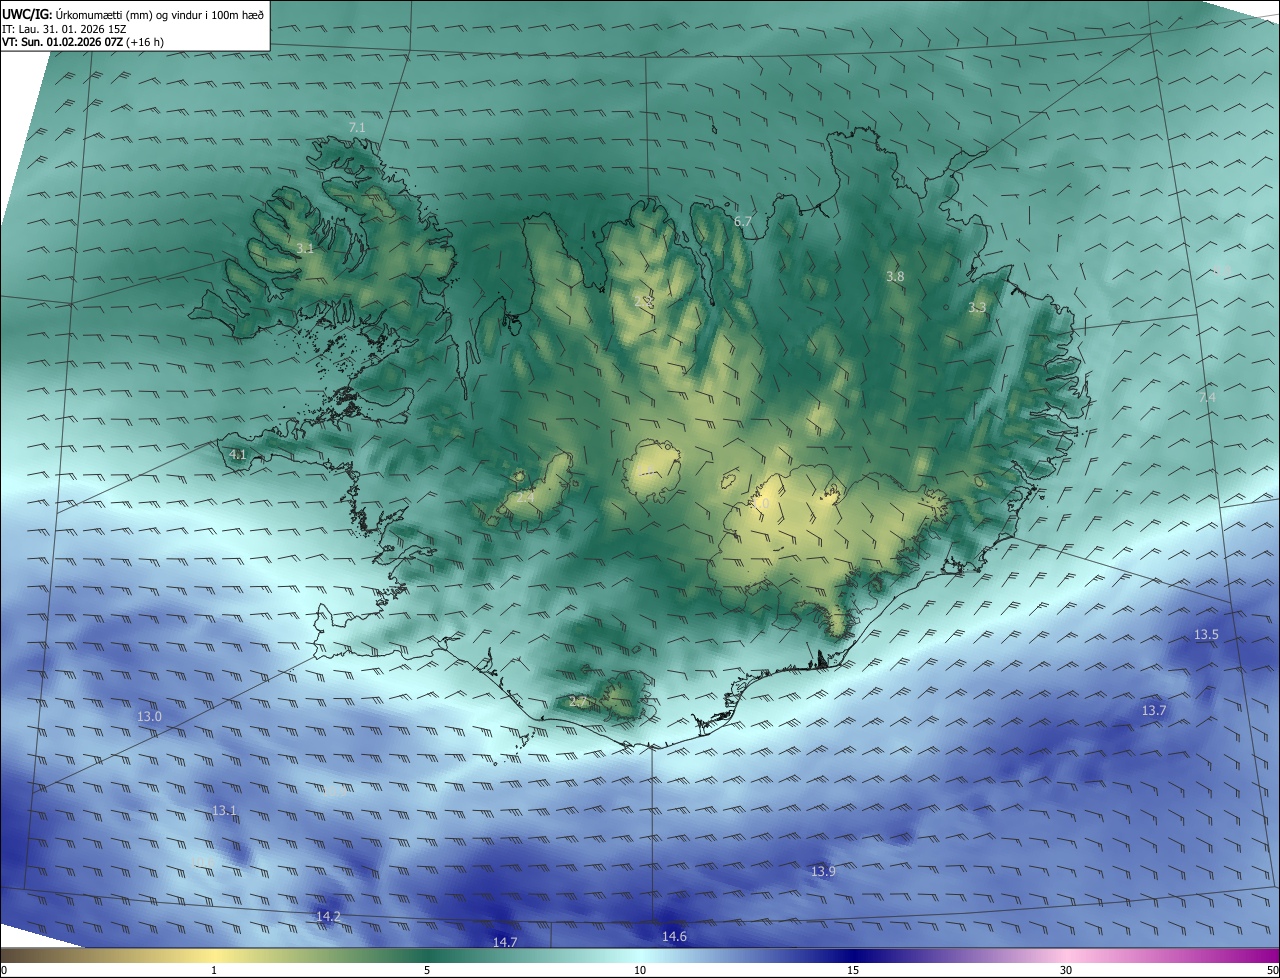Image resolution: width=1280 pixels, height=978 pixels.
Task: Click the initial time 'IT: Lau. 31. 01. 2026 15Z'
Action: point(63,29)
